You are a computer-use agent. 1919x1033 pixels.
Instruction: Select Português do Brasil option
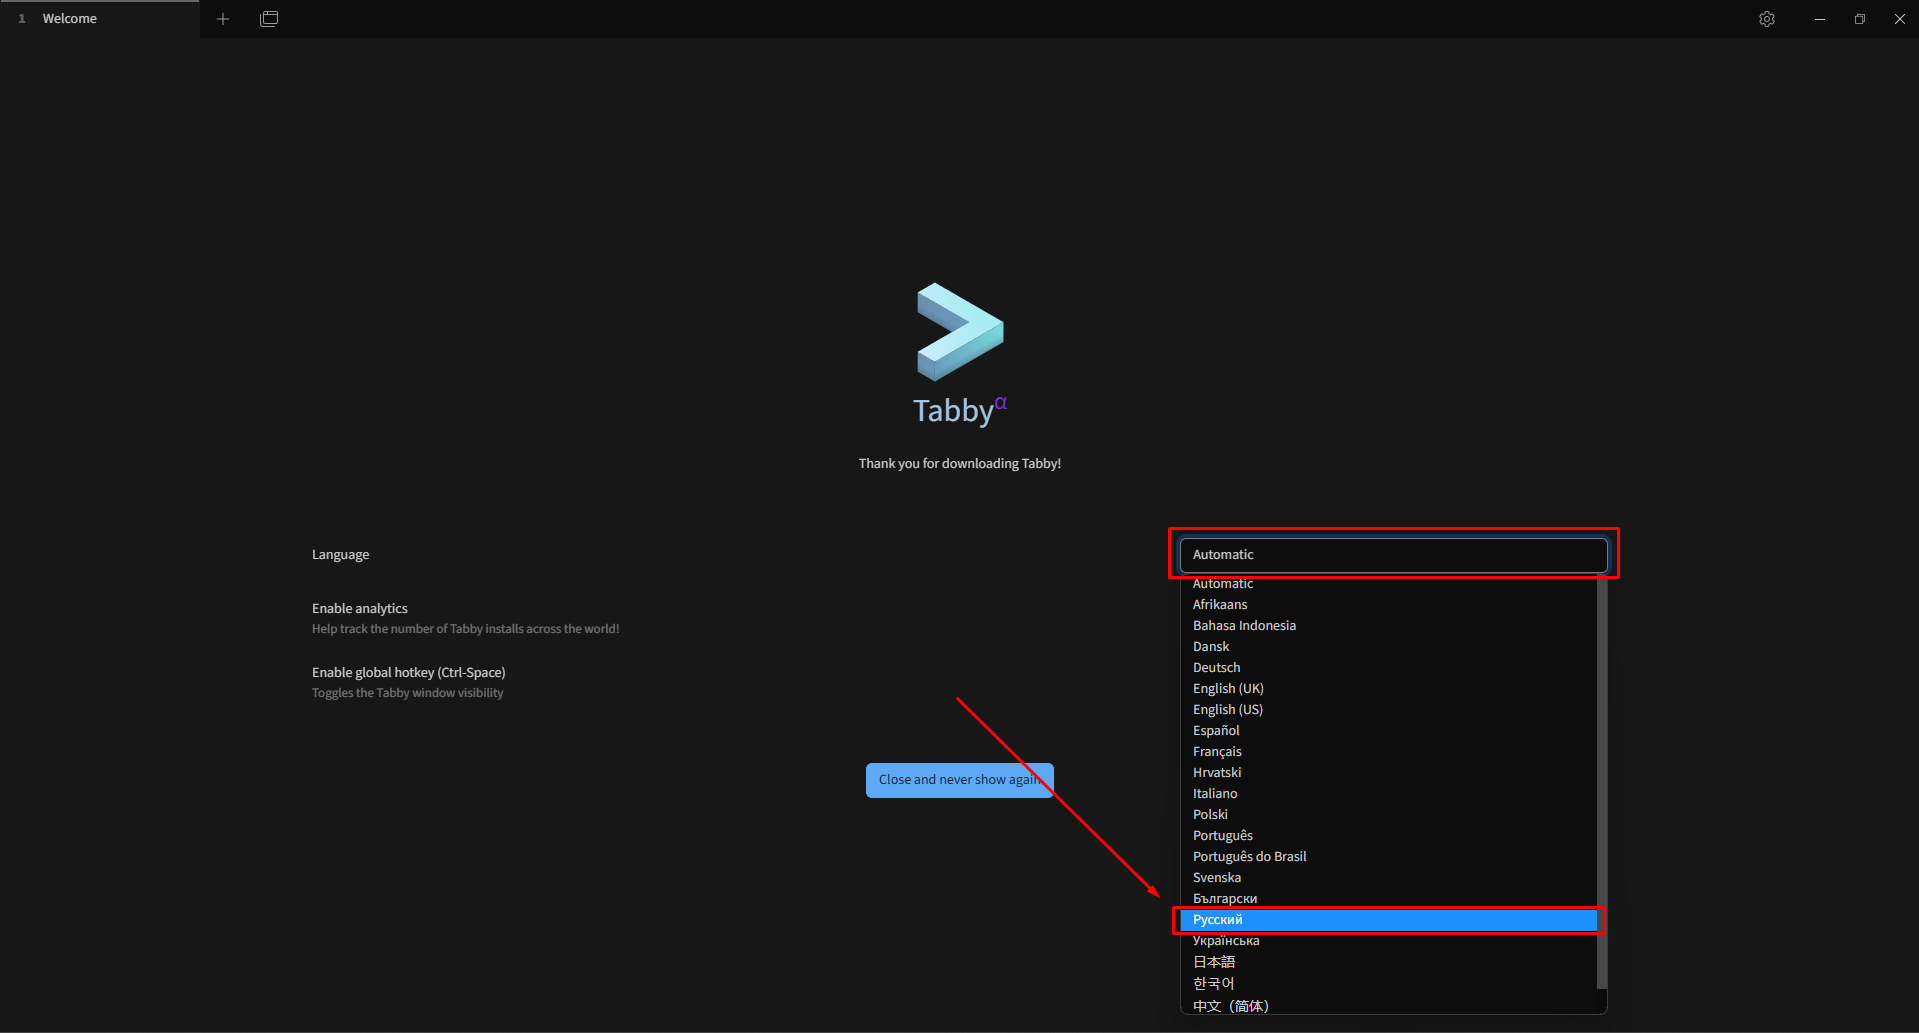pos(1388,857)
